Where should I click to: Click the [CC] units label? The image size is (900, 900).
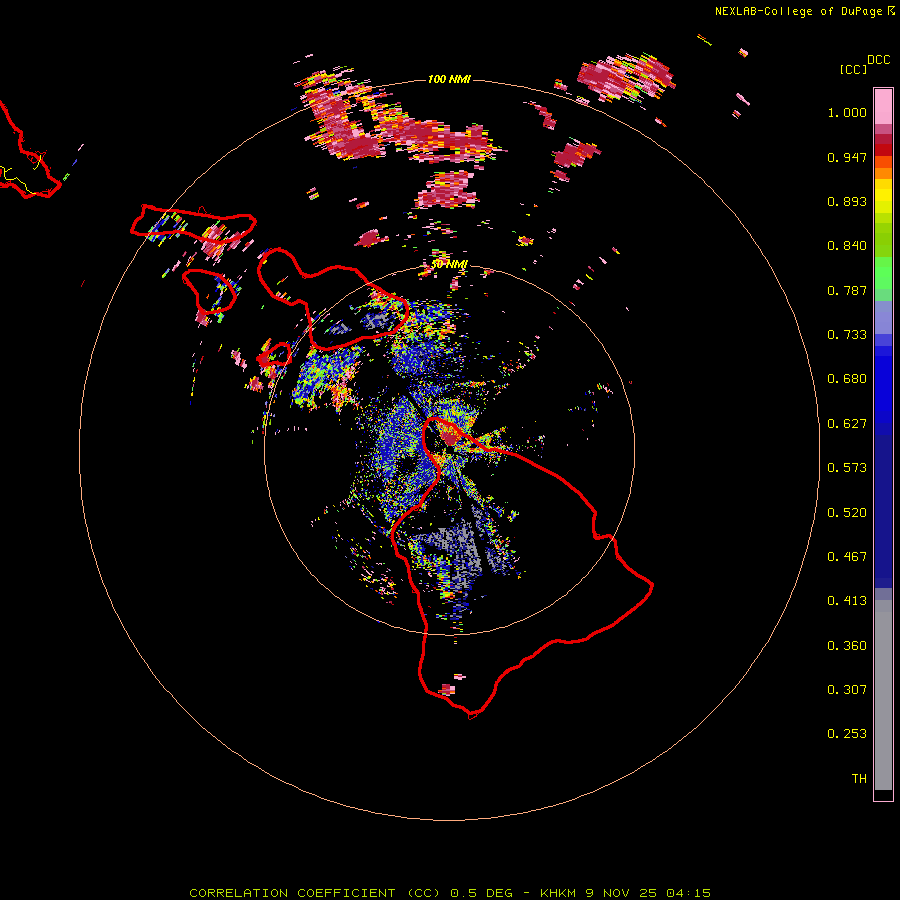[x=853, y=69]
